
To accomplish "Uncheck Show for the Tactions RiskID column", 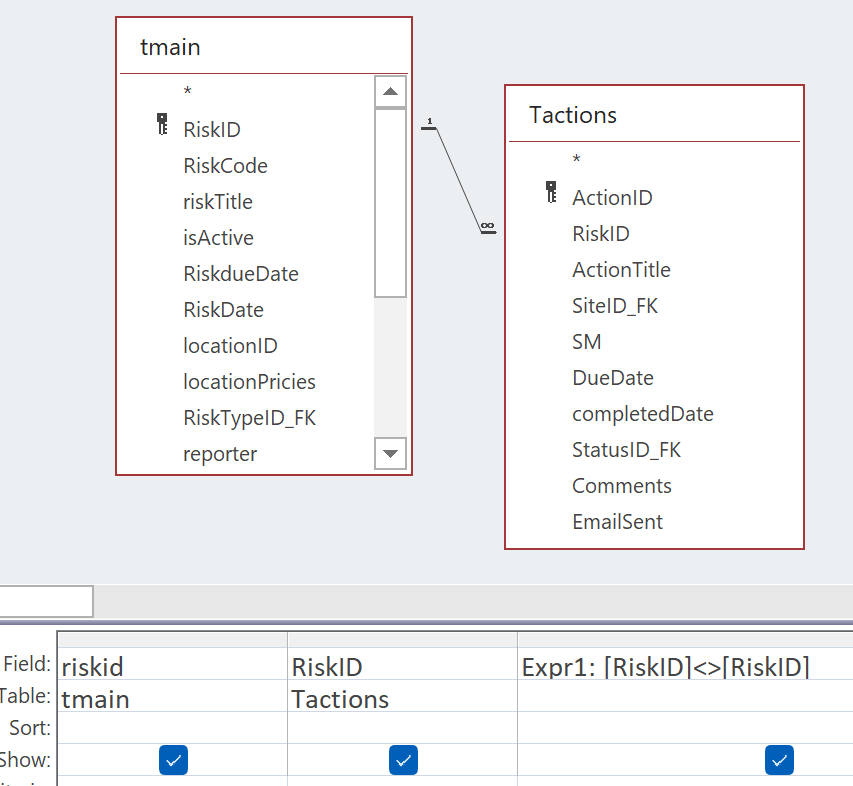I will 403,761.
